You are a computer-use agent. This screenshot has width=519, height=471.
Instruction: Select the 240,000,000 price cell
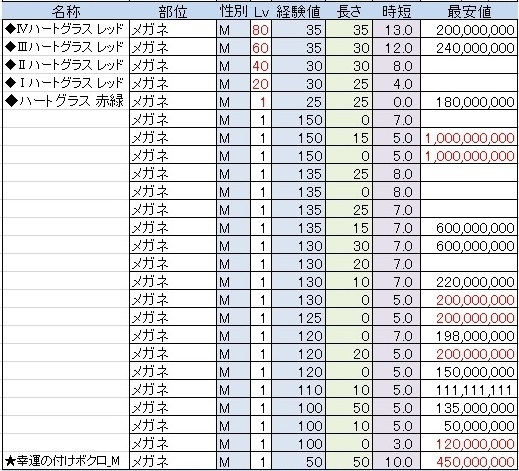pyautogui.click(x=469, y=47)
